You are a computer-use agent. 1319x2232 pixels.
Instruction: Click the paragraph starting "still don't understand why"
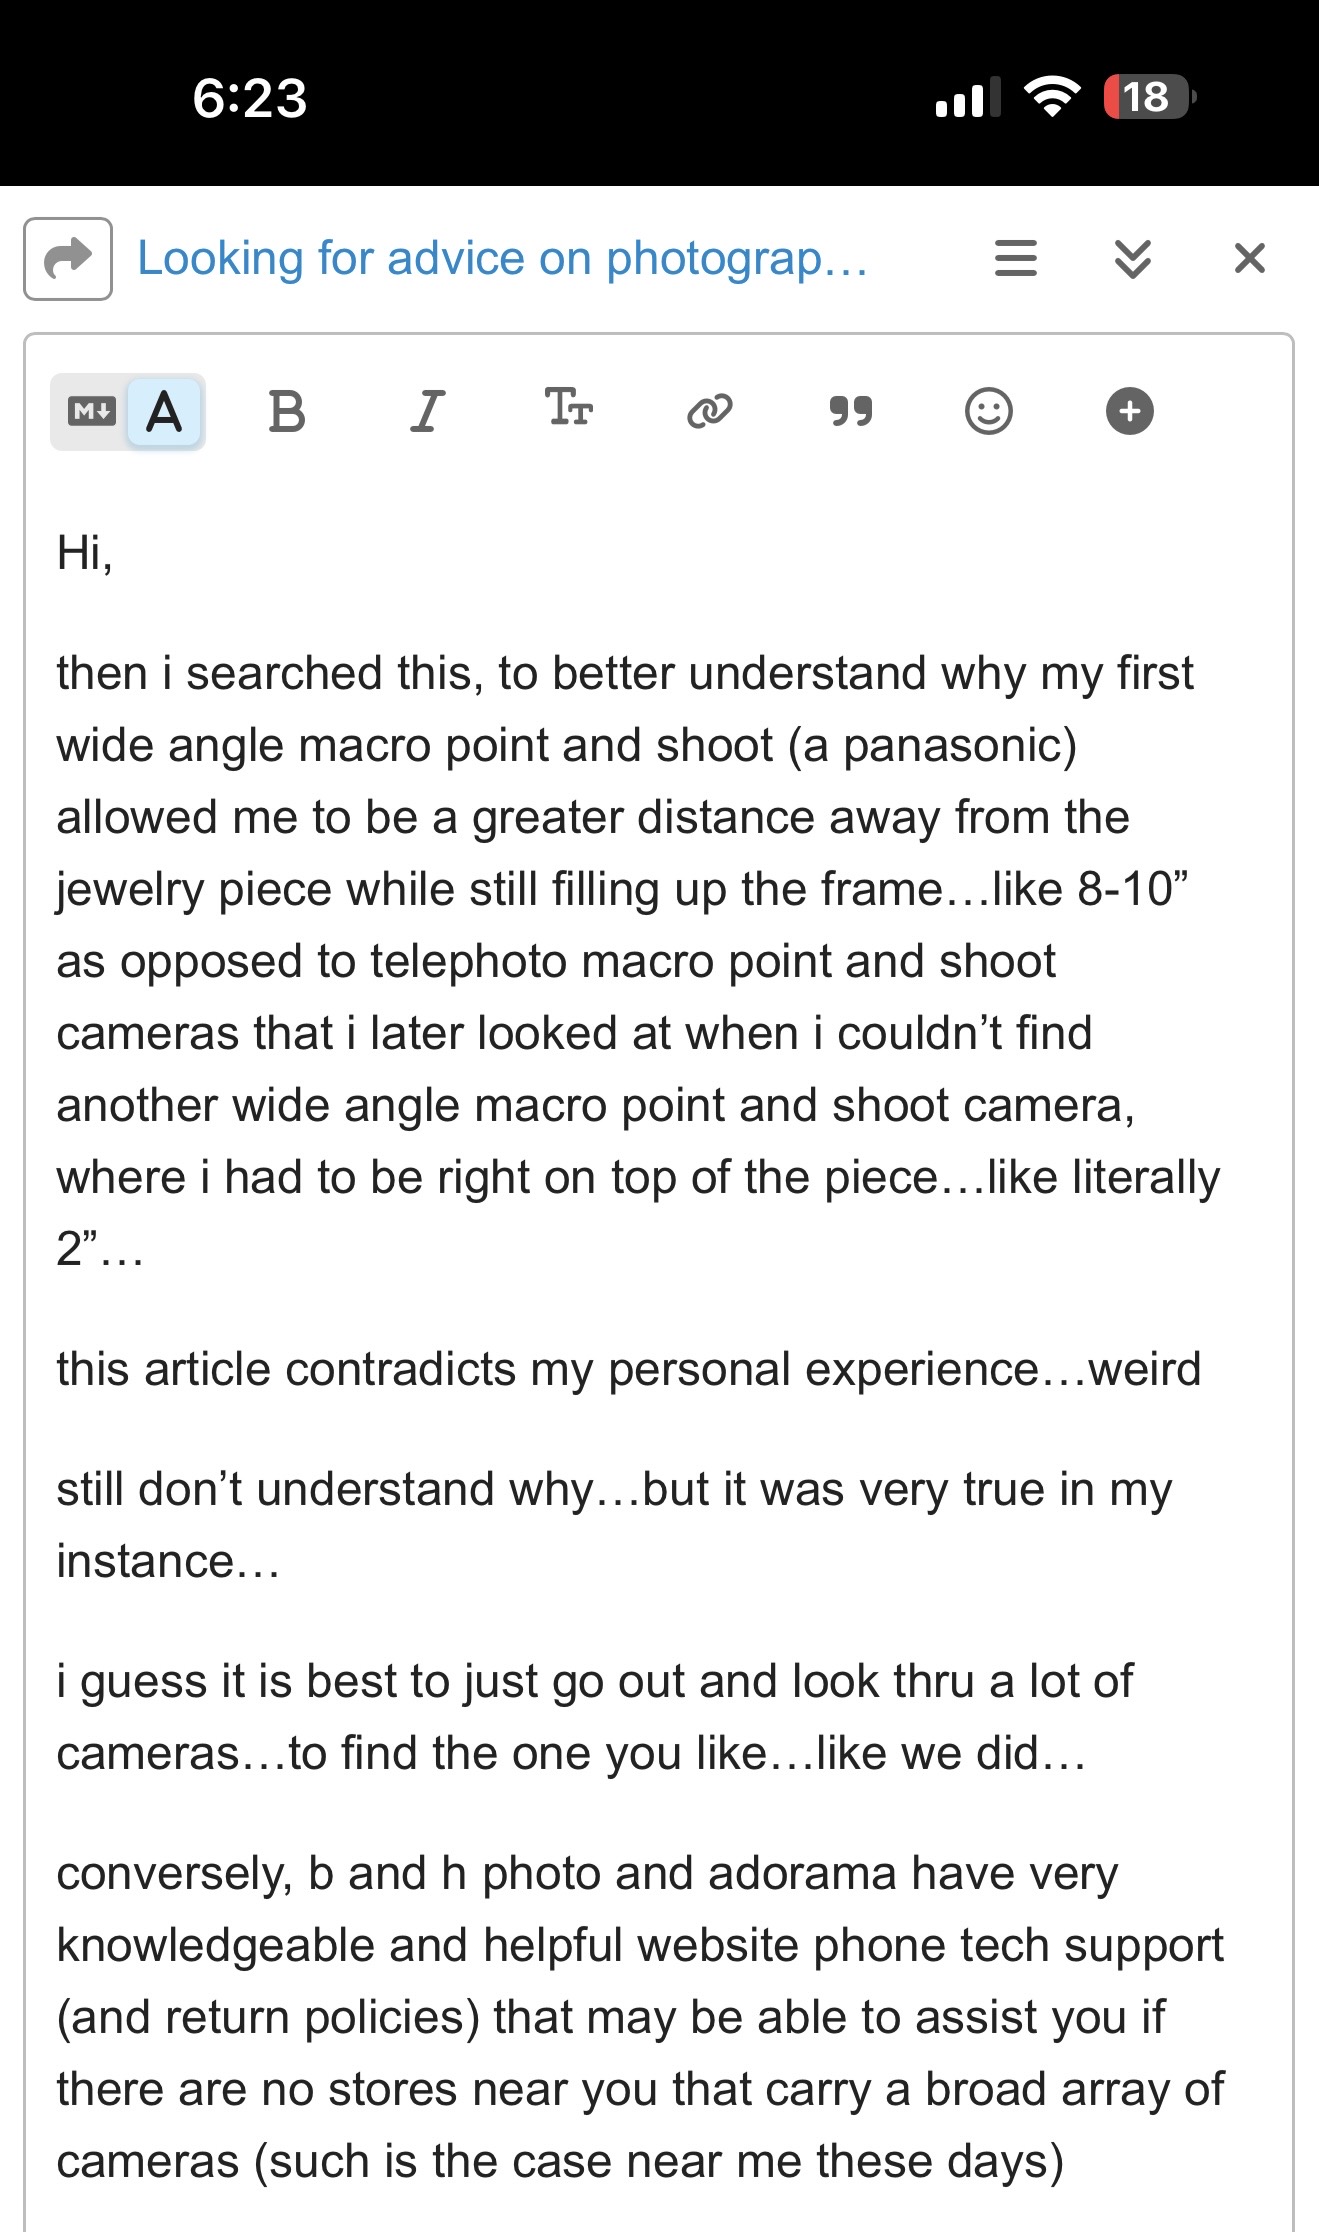coord(613,1524)
